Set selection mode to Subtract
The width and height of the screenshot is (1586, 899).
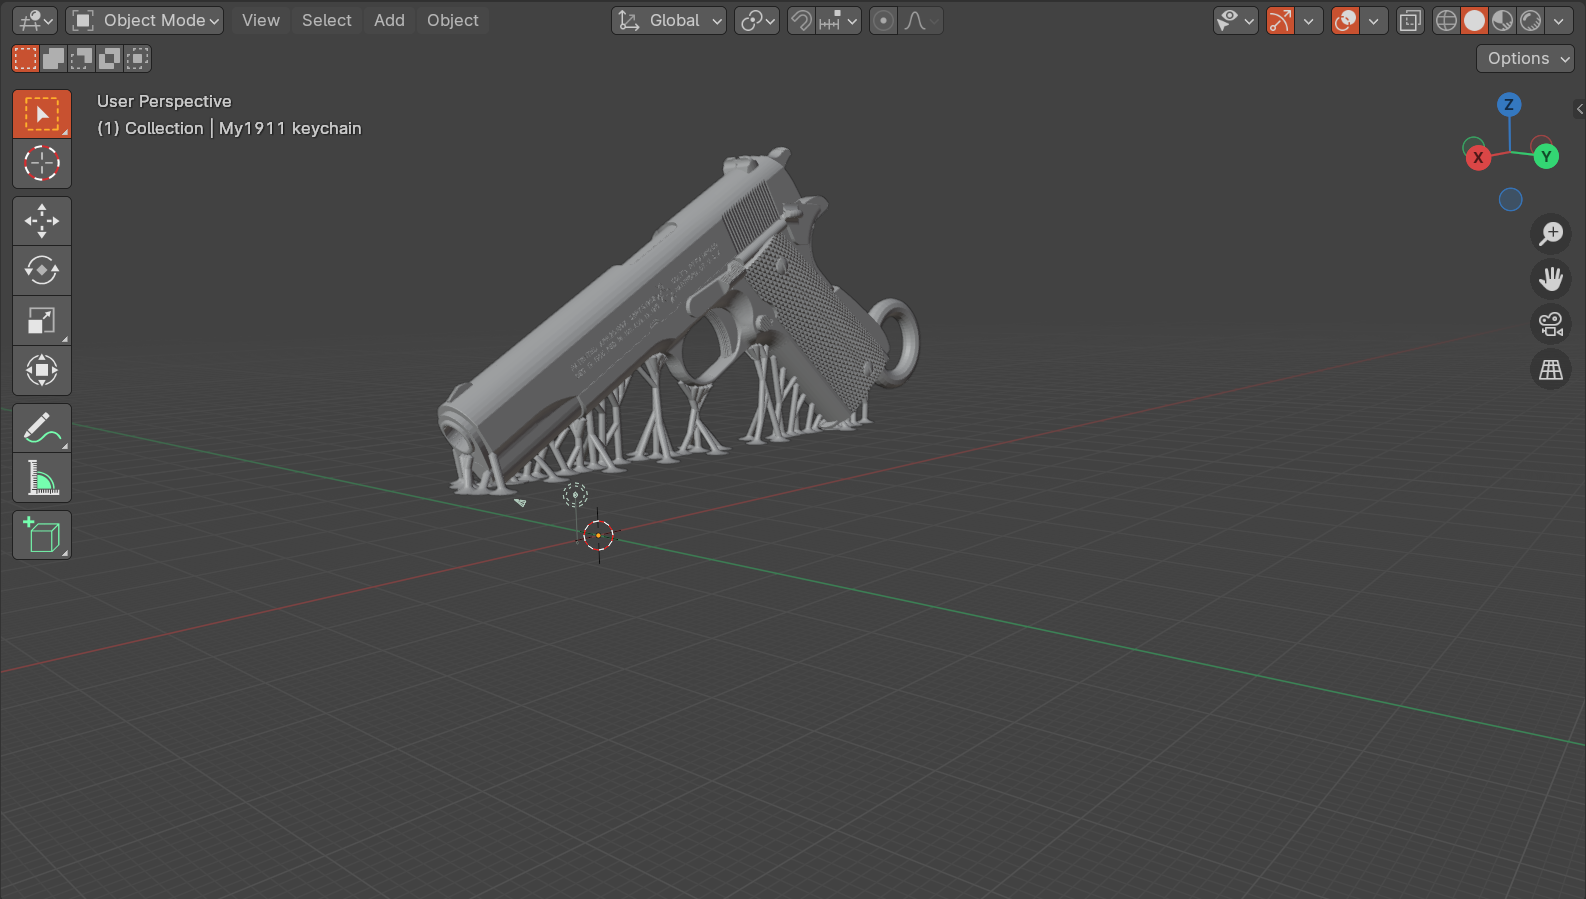pyautogui.click(x=82, y=58)
